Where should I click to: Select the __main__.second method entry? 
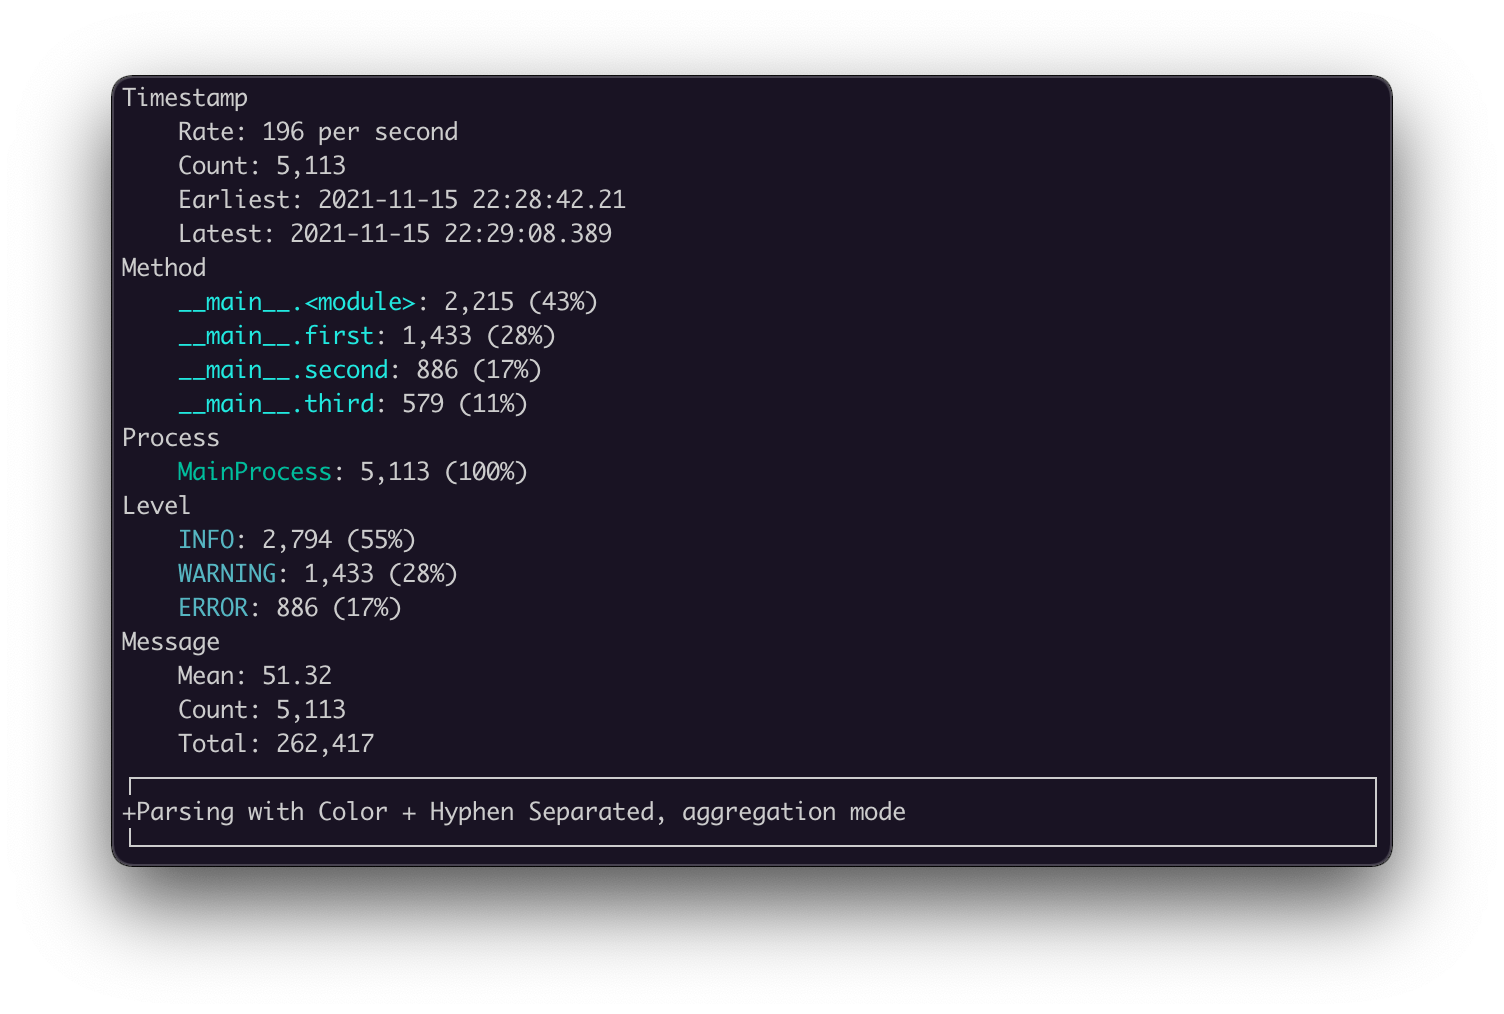point(283,370)
